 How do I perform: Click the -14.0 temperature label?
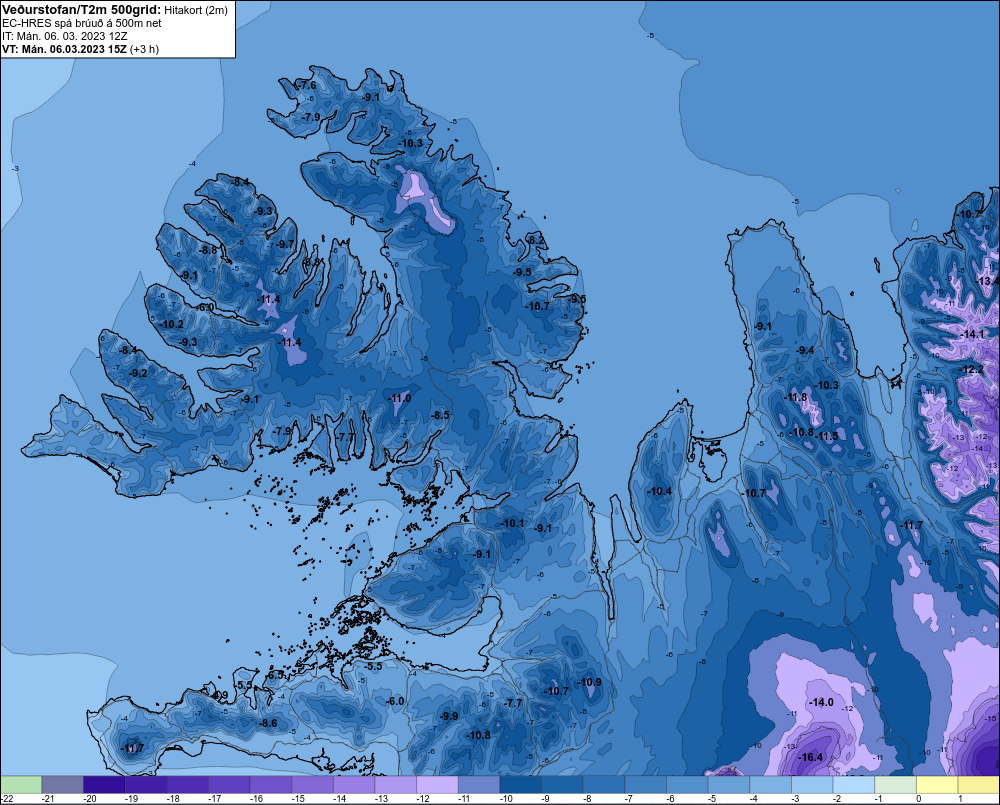tap(821, 702)
